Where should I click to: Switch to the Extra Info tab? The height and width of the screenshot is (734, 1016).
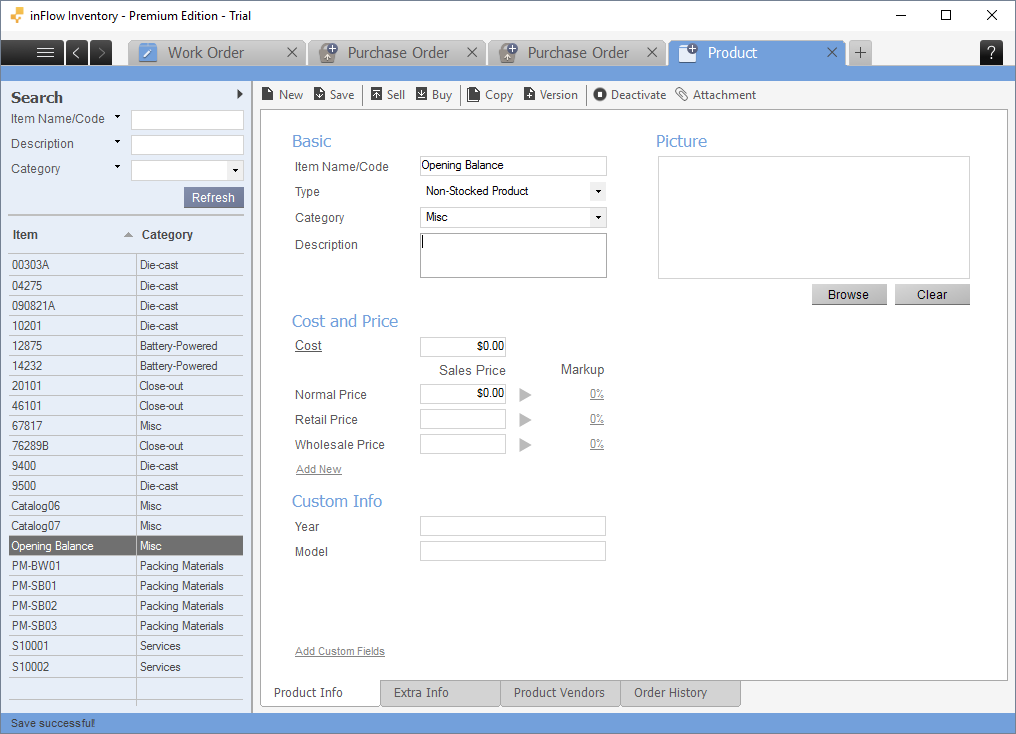pos(440,693)
